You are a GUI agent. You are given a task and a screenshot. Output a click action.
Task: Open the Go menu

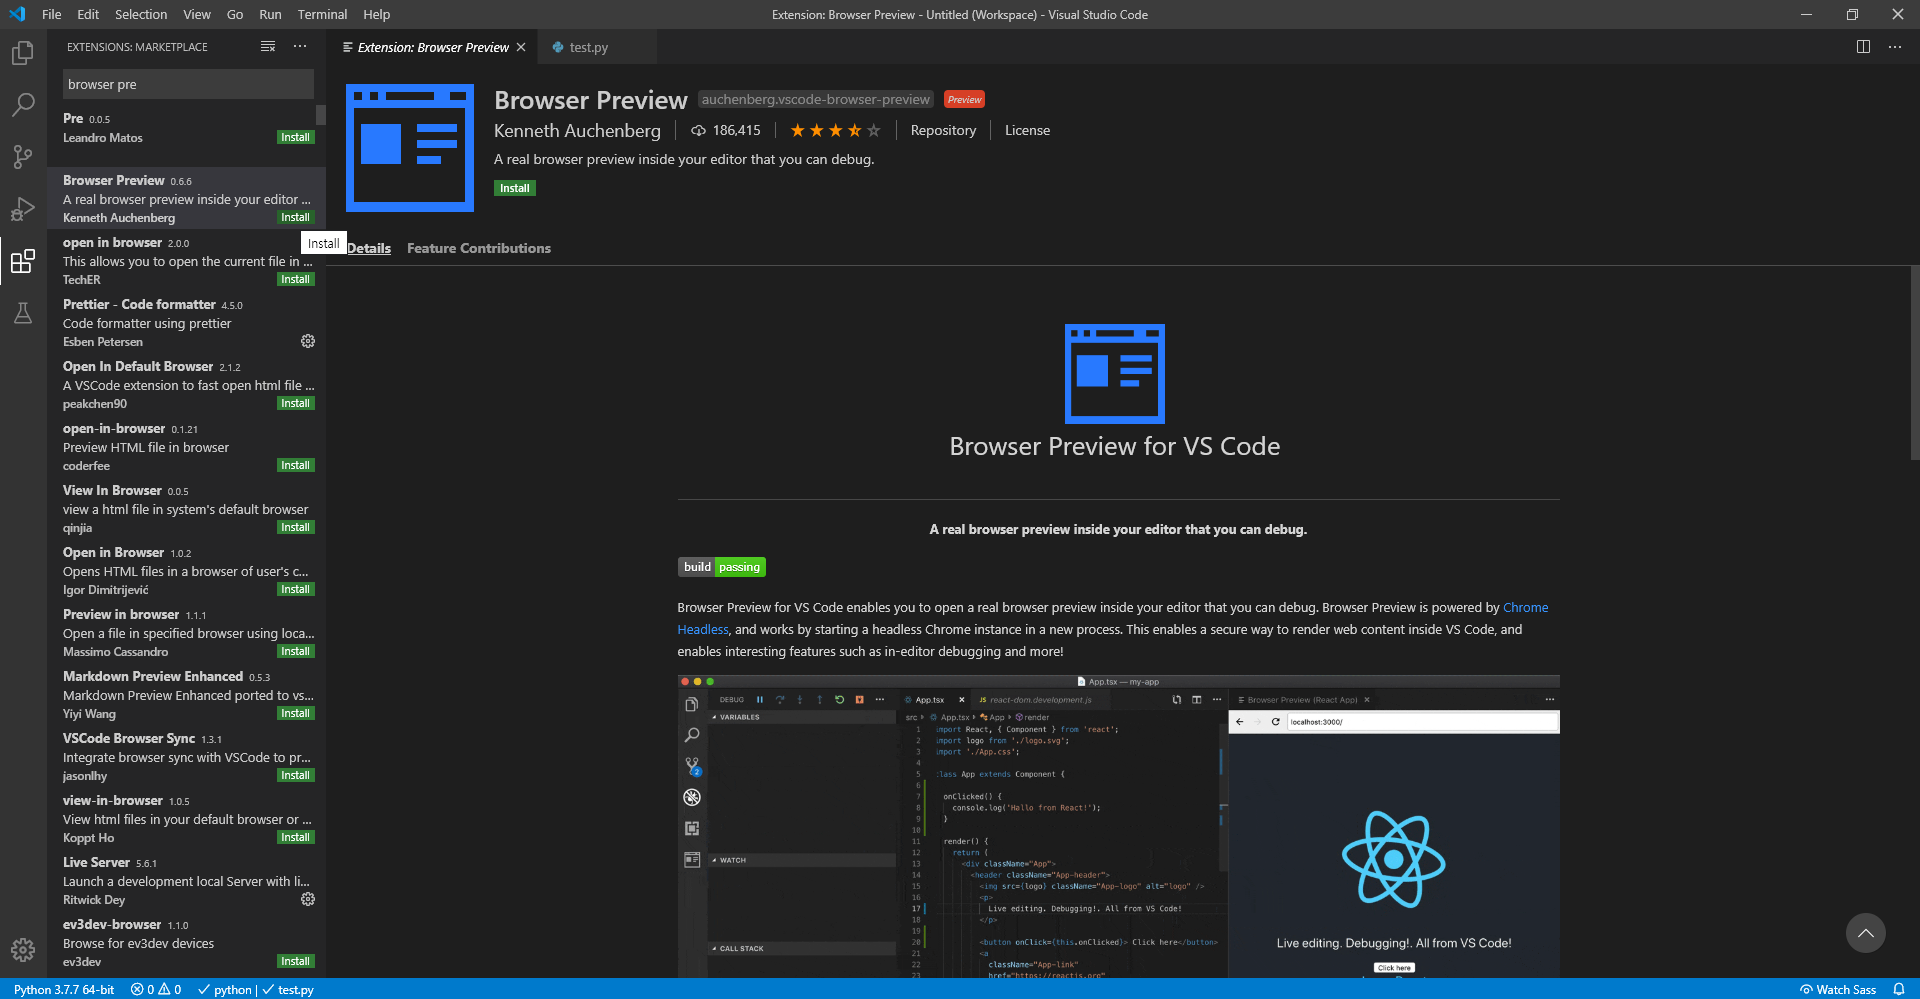pyautogui.click(x=235, y=14)
